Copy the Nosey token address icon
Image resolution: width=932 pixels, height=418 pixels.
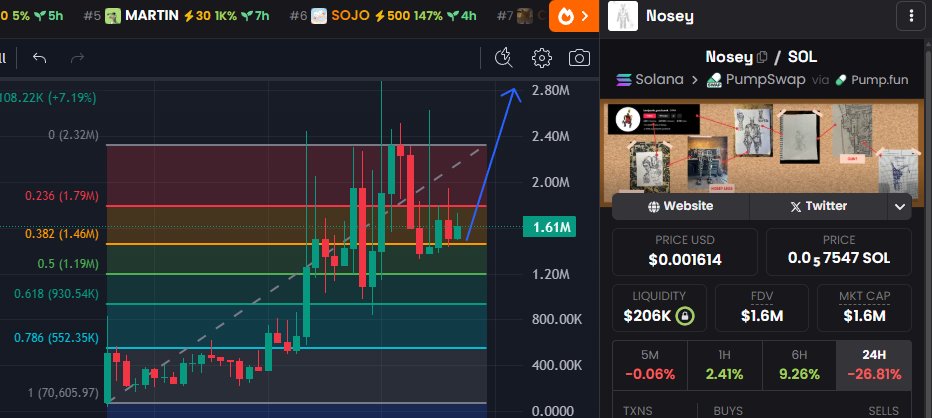pyautogui.click(x=762, y=58)
